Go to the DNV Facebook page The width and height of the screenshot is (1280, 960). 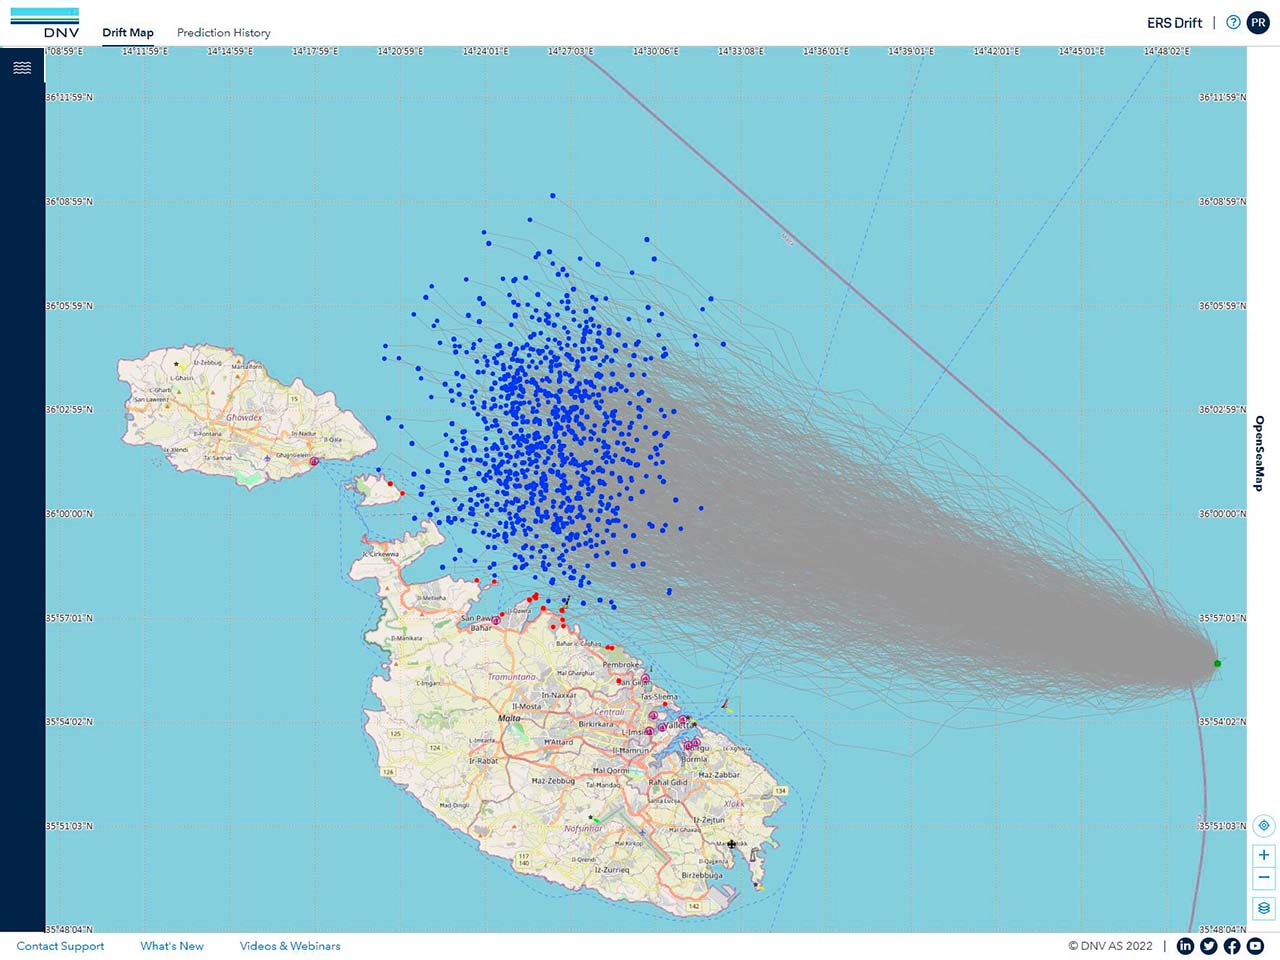(x=1232, y=946)
